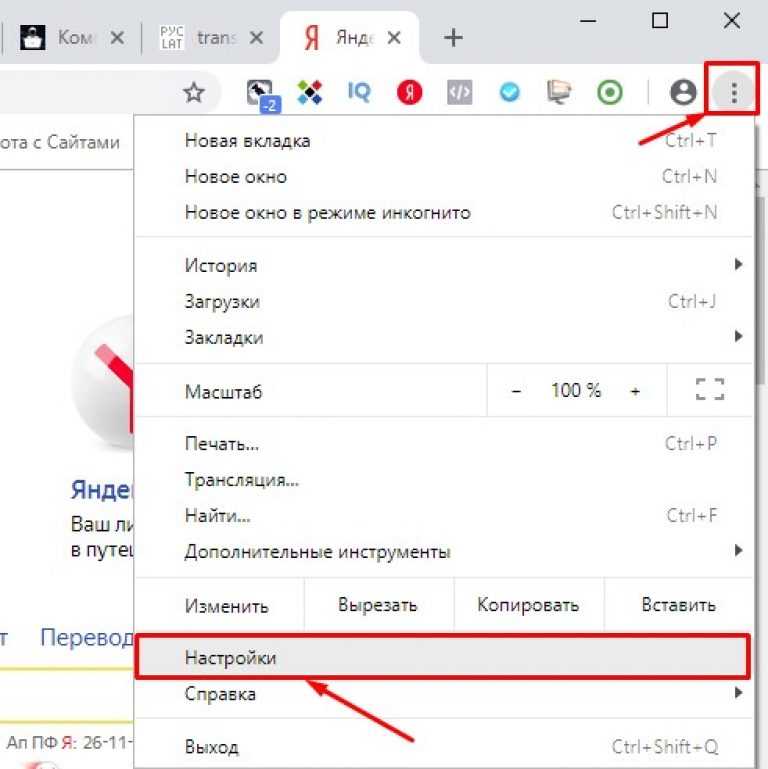The height and width of the screenshot is (769, 768).
Task: Close the Ком tab
Action: pyautogui.click(x=117, y=38)
